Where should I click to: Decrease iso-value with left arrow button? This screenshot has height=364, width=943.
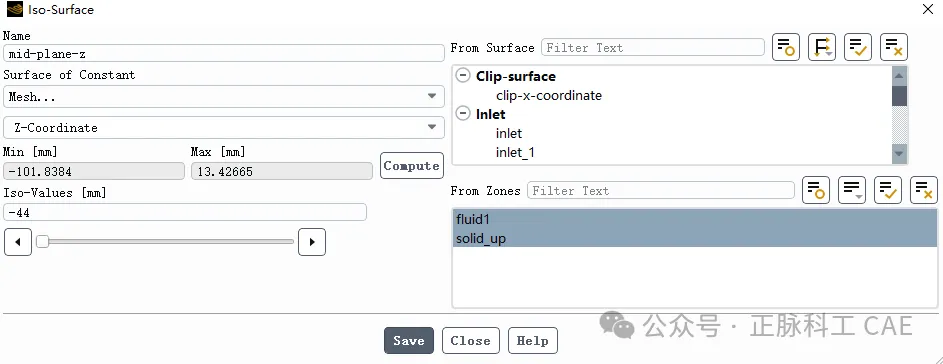pos(17,242)
